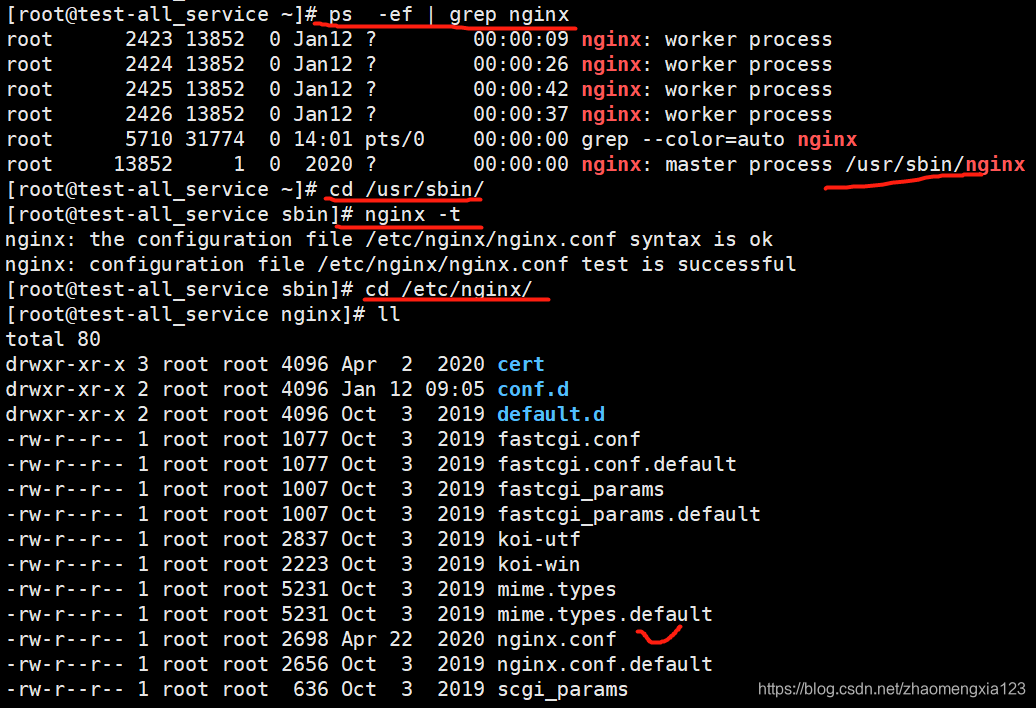Select the conf.d directory name
This screenshot has width=1036, height=708.
(533, 390)
